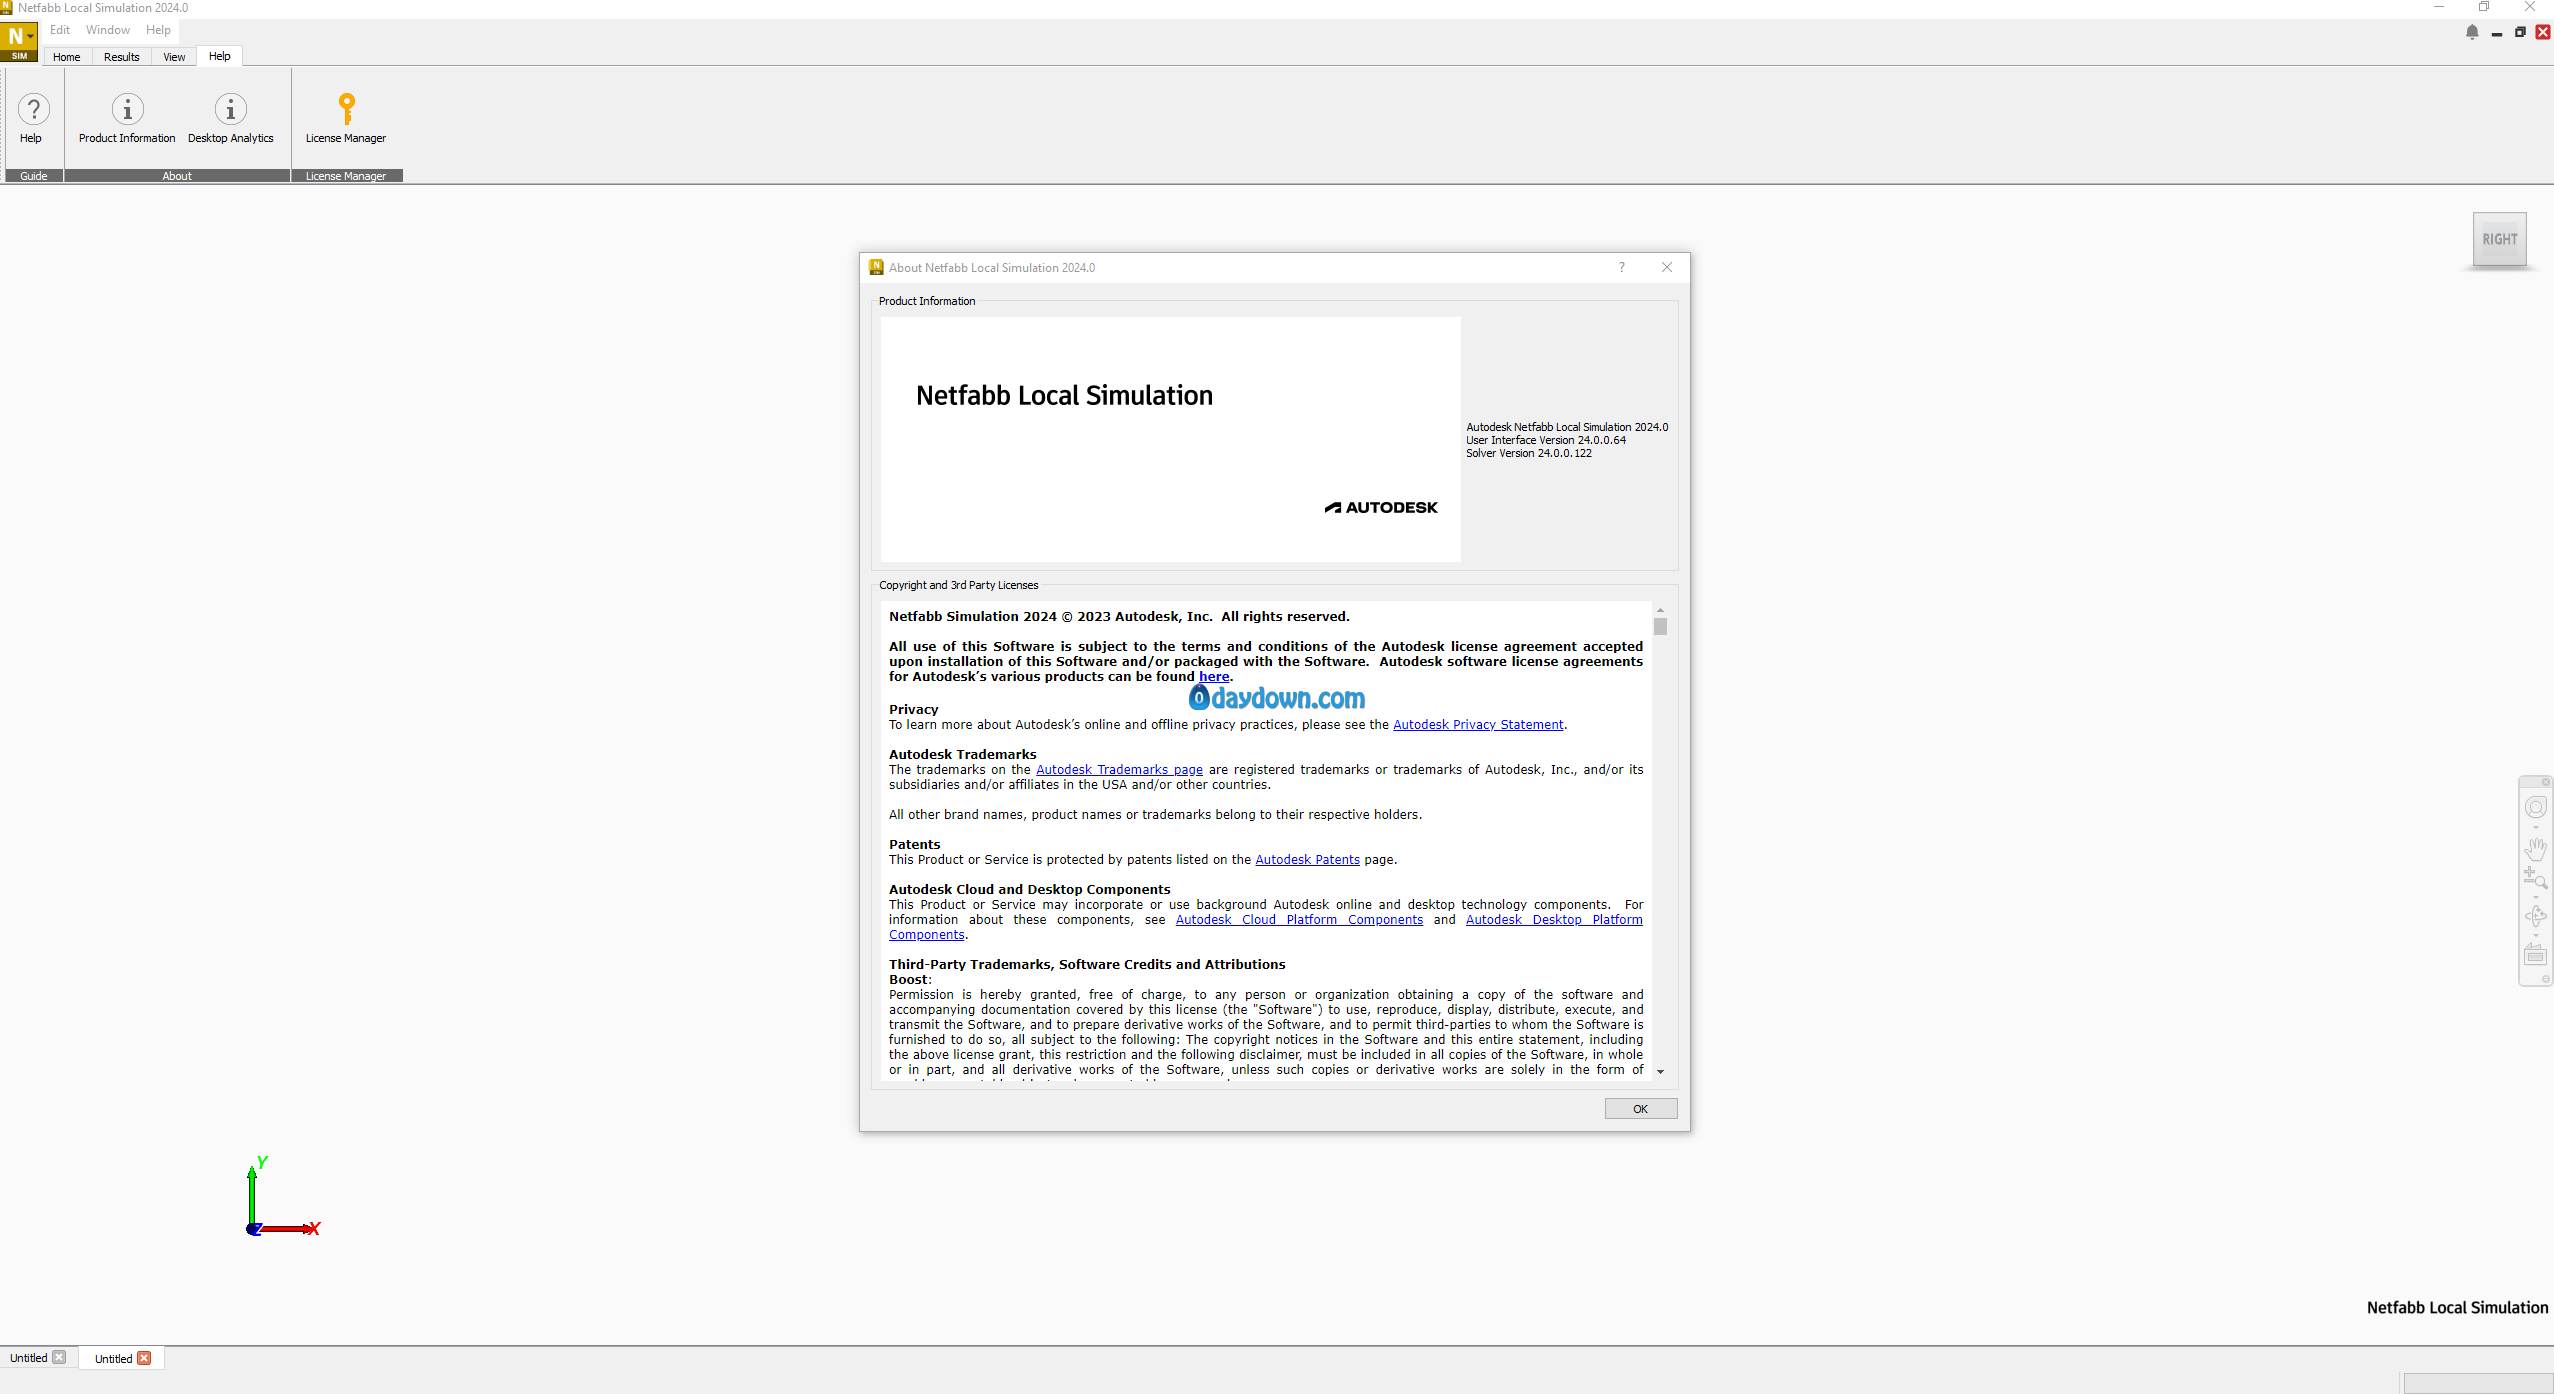Screen dimensions: 2554x1394
Task: Follow the 'here' license agreements link
Action: [1214, 677]
